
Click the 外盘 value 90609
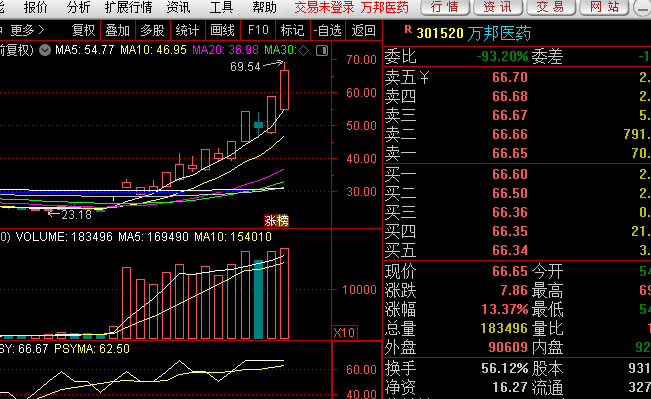[508, 347]
